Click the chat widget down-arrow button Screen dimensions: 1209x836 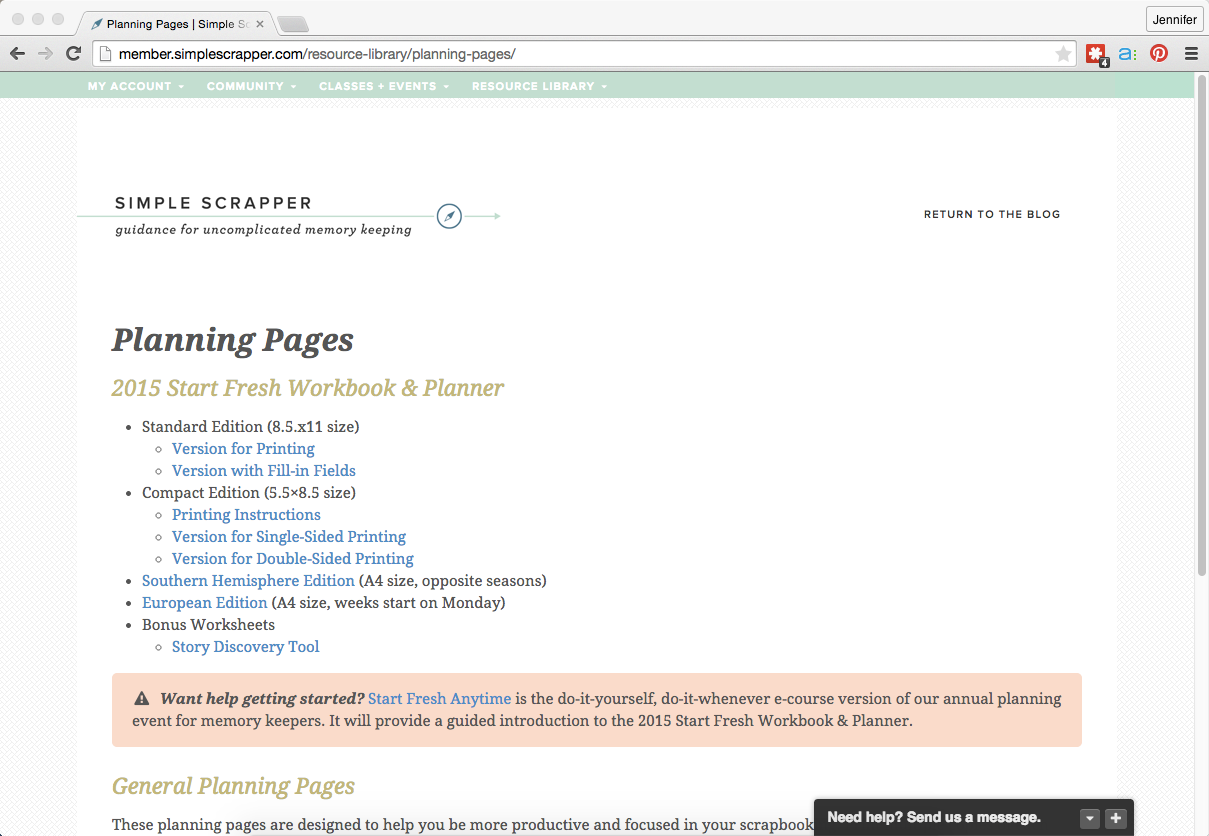tap(1090, 818)
